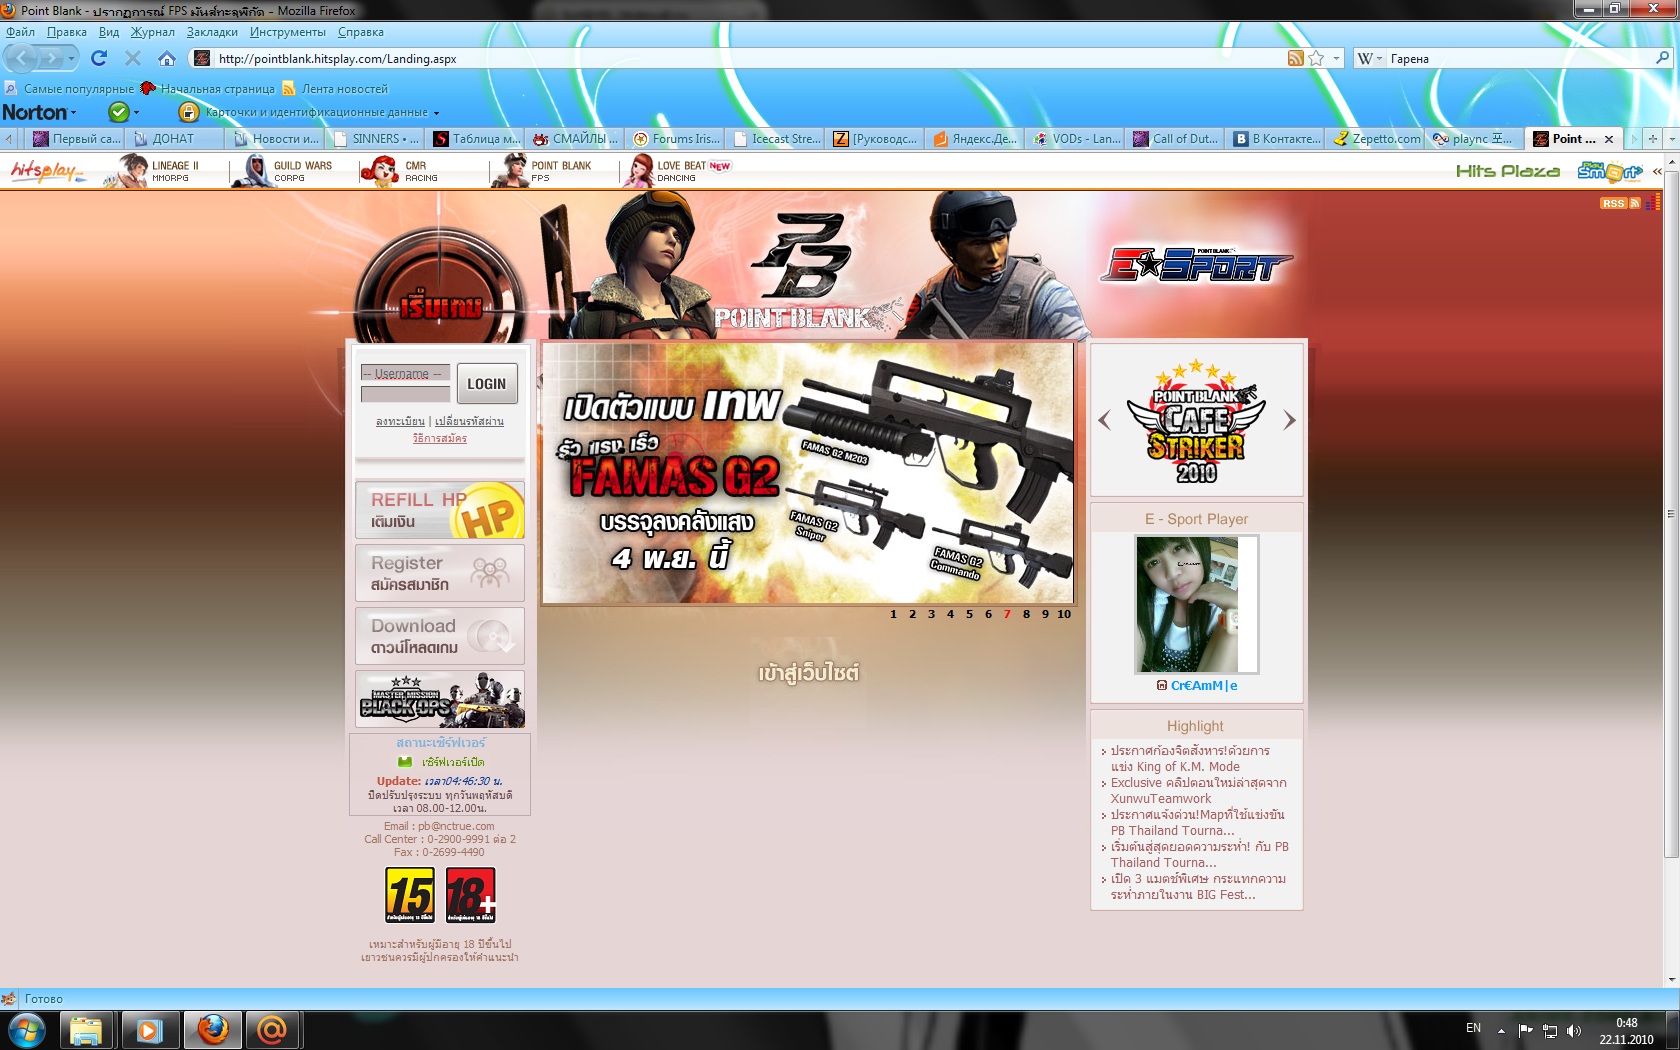Screen dimensions: 1680x1050
Task: Click the 18+ age rating badge
Action: [471, 895]
